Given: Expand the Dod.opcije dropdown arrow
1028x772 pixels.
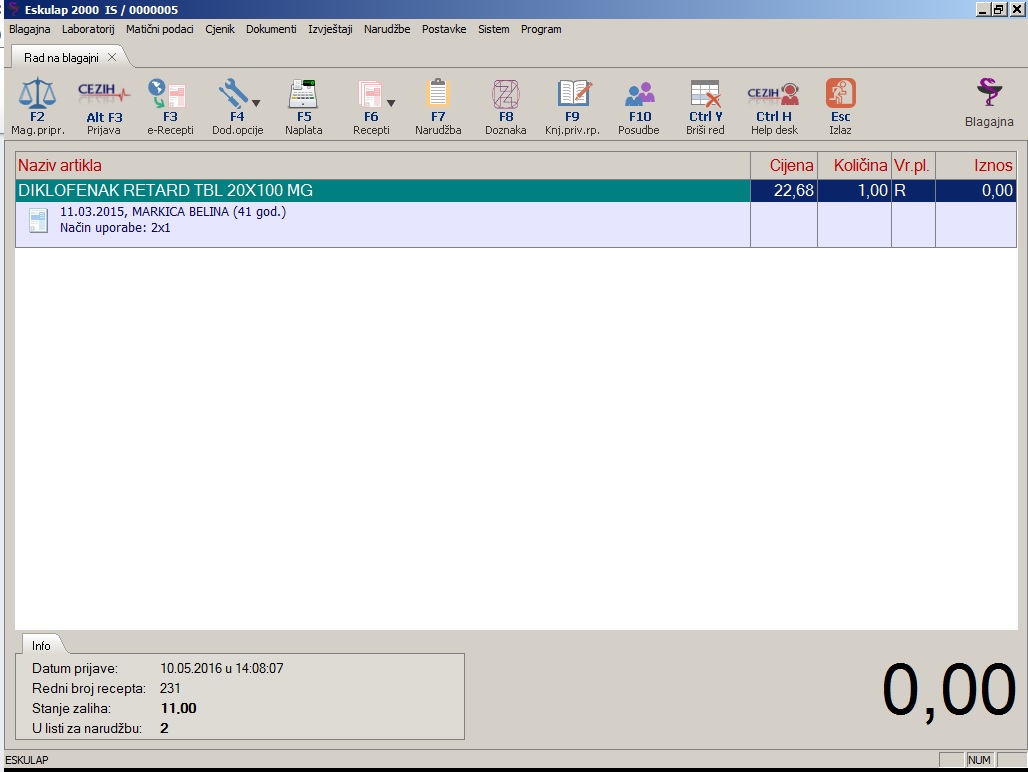Looking at the screenshot, I should coord(256,103).
